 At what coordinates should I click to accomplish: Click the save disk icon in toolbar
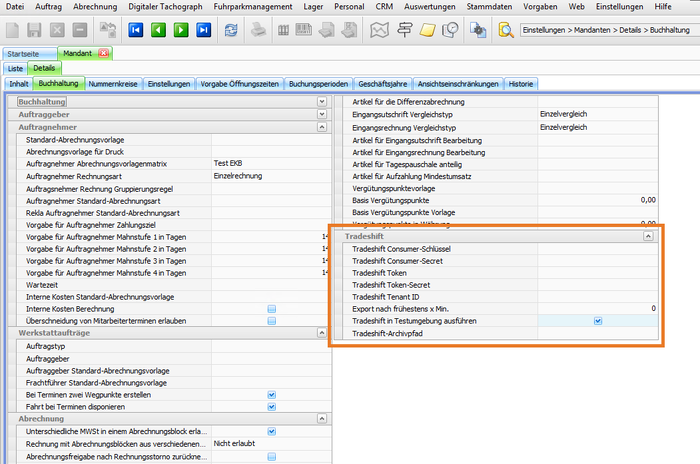click(x=35, y=30)
